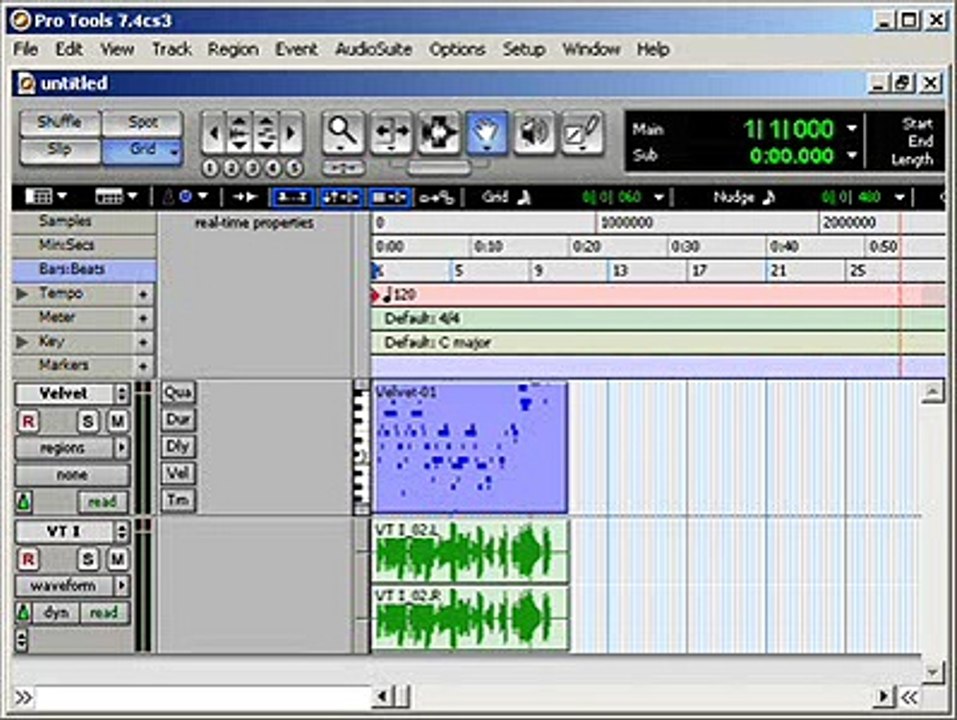This screenshot has width=957, height=720.
Task: Record-enable the Velvet track
Action: [x=28, y=421]
